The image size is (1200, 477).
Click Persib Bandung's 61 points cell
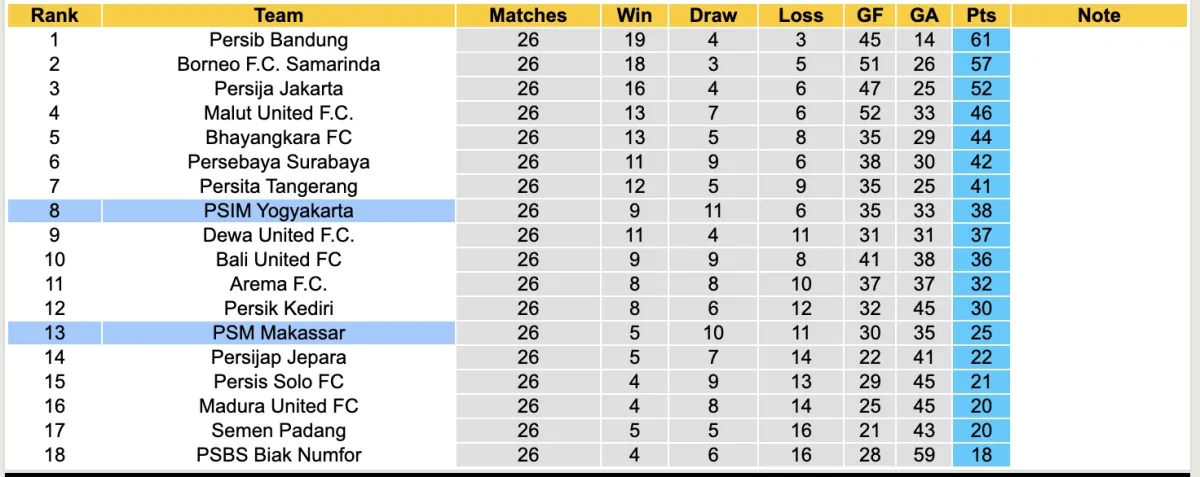pyautogui.click(x=981, y=40)
